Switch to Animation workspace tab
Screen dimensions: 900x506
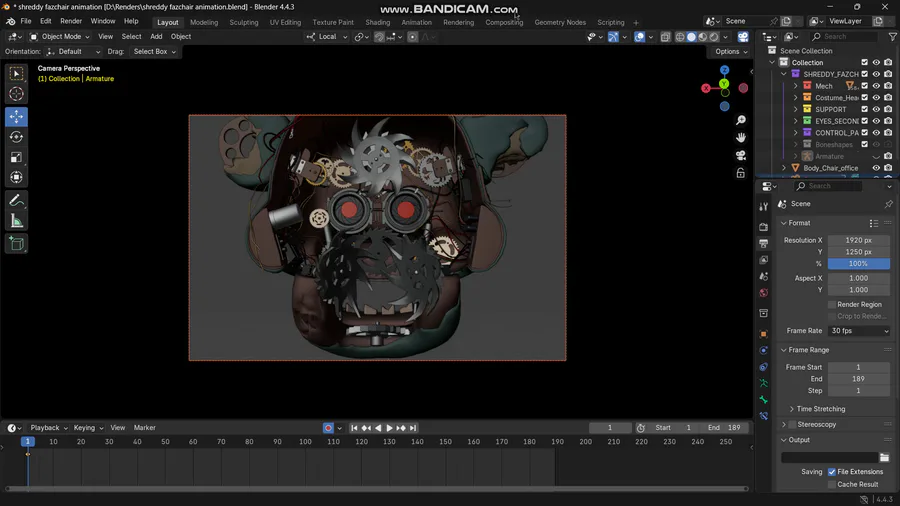point(416,22)
